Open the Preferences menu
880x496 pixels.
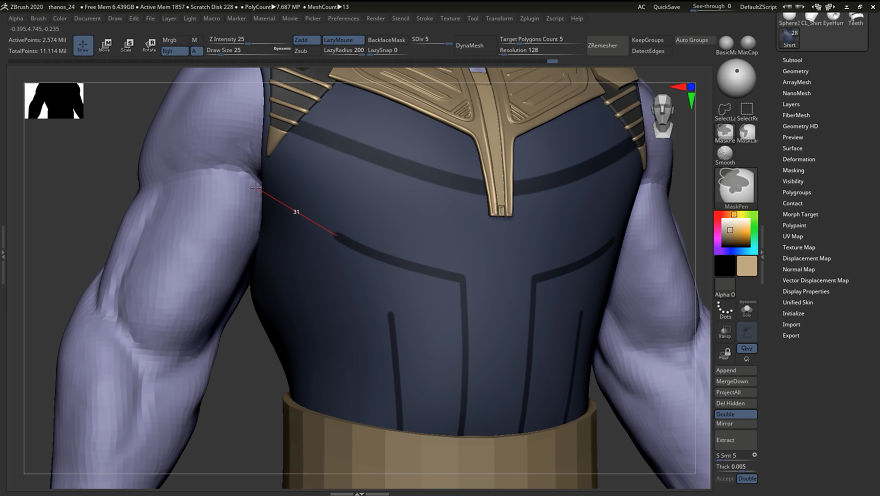(x=343, y=19)
